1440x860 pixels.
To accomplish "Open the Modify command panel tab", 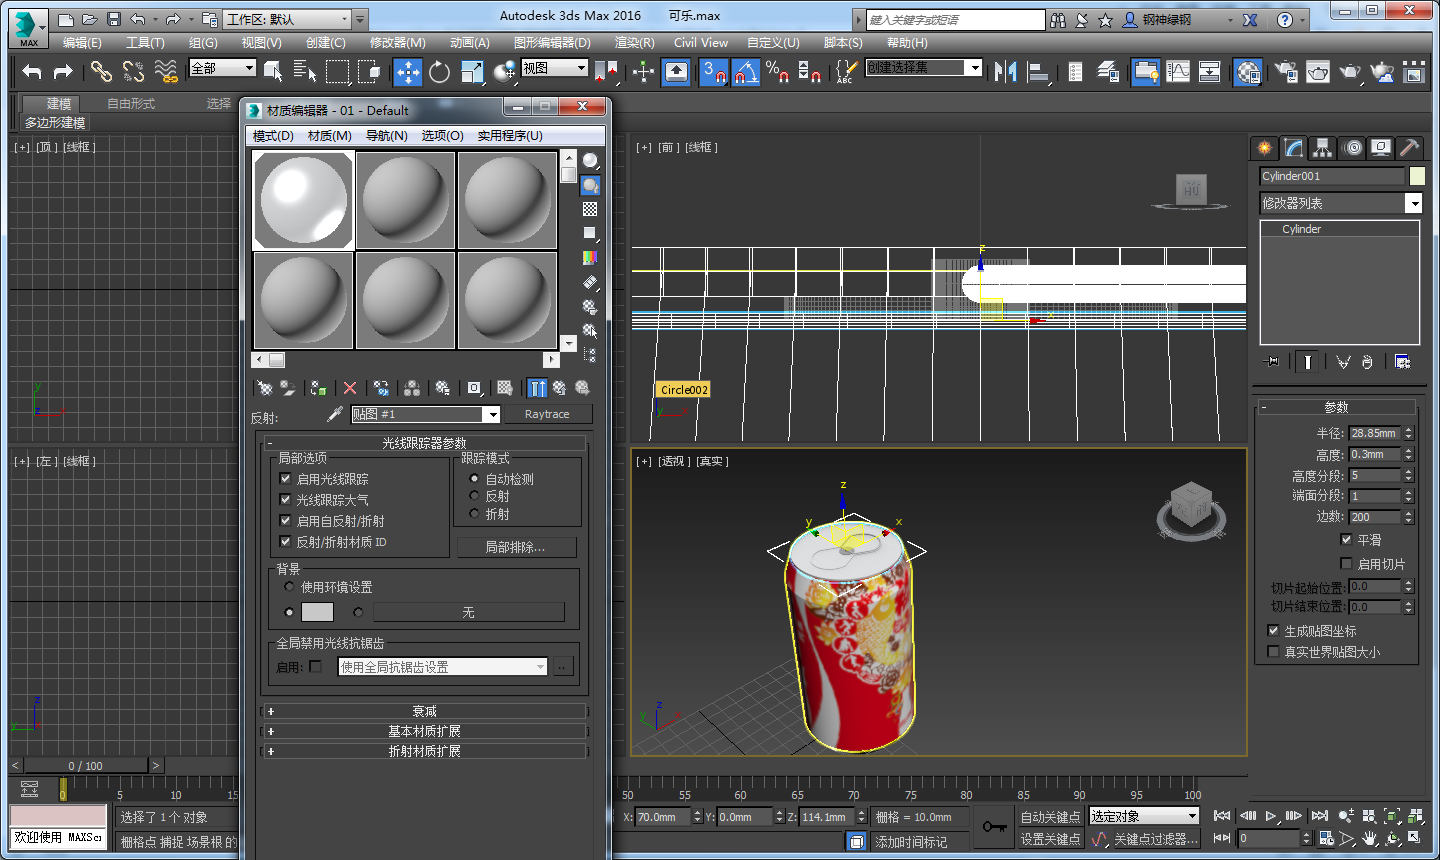I will (1294, 148).
